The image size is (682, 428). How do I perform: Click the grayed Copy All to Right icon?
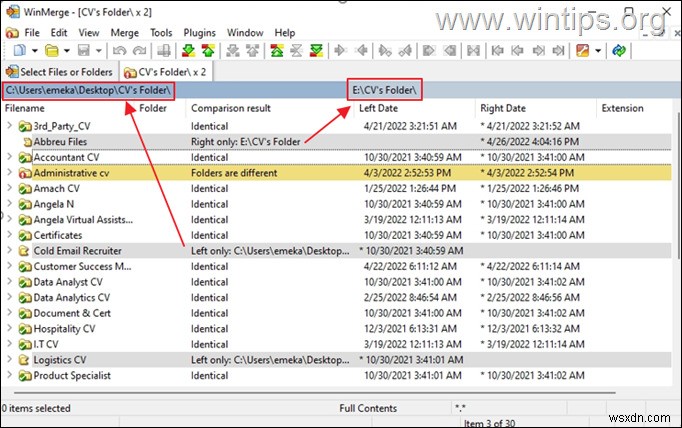(x=429, y=51)
